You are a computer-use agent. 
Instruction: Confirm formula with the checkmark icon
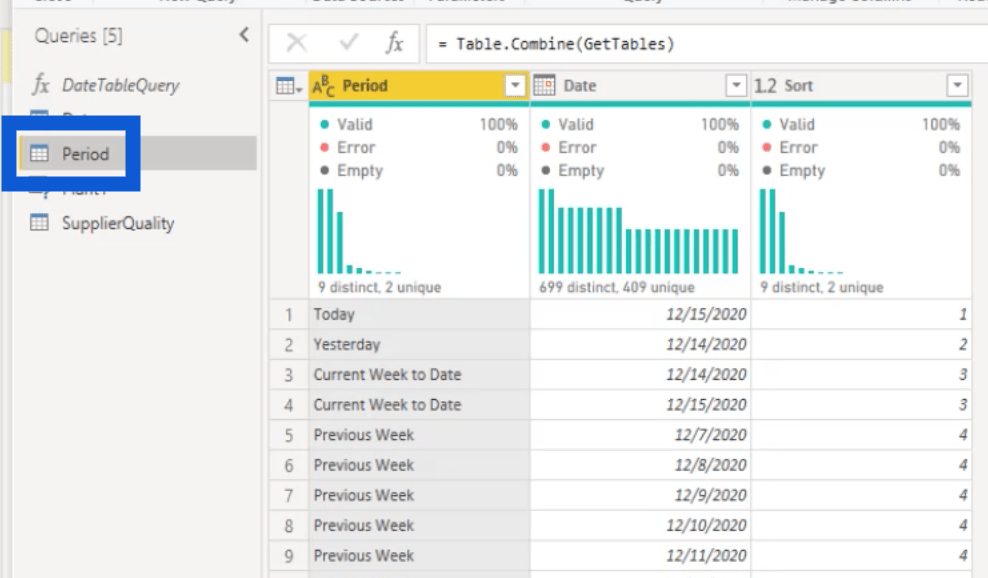point(348,43)
